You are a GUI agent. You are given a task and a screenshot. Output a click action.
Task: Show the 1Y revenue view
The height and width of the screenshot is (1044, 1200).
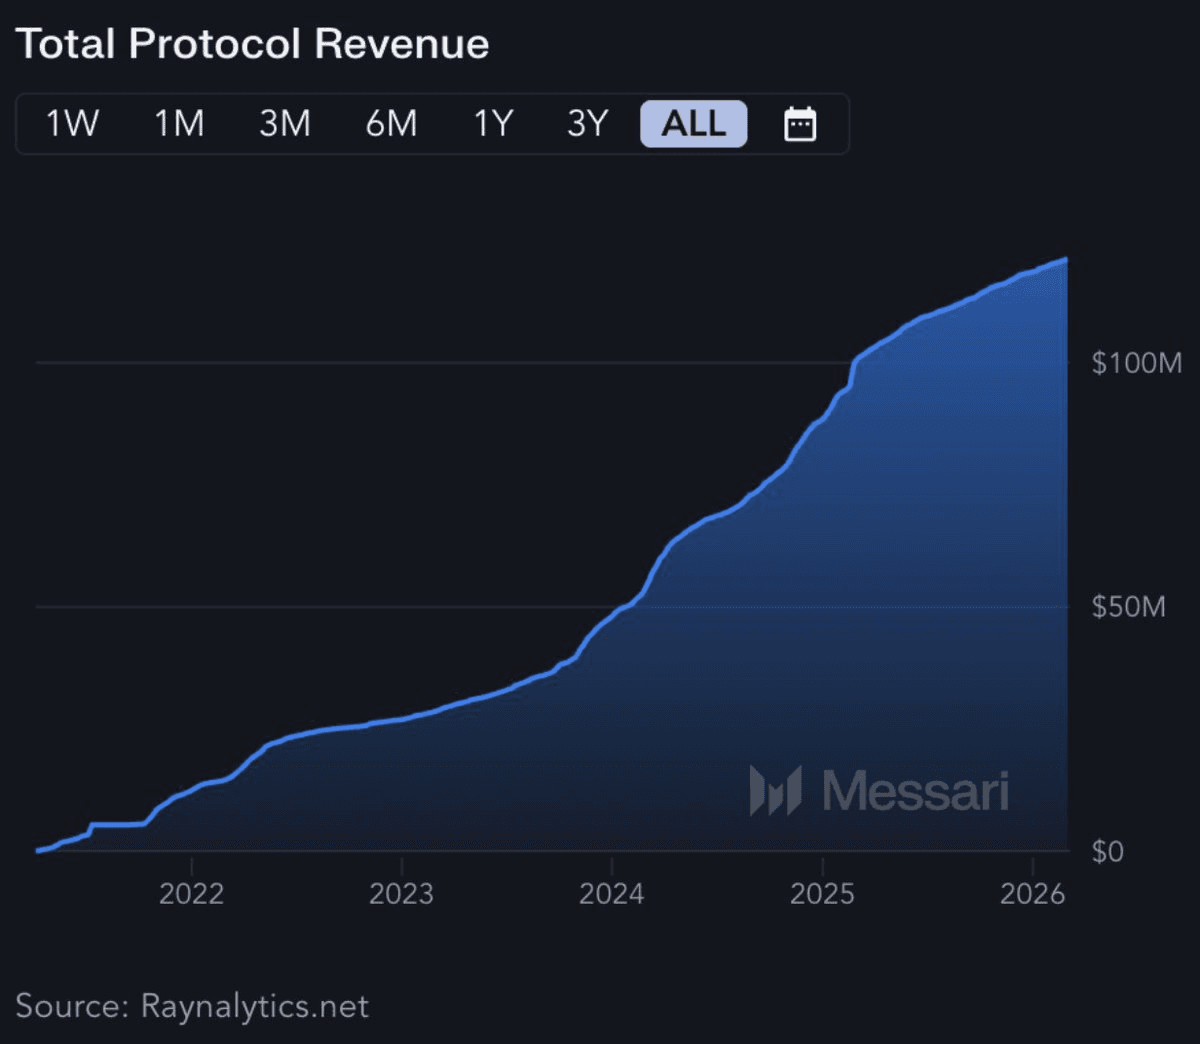pos(493,124)
